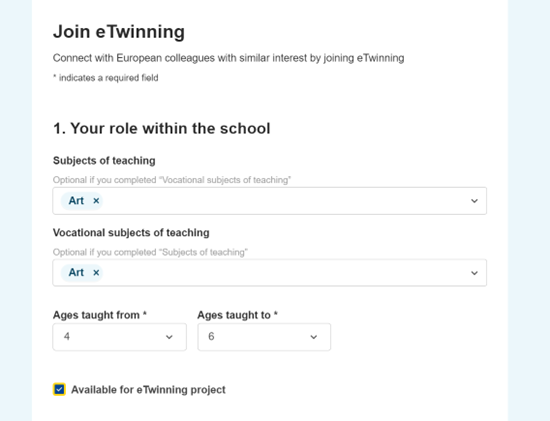Focus the Subjects of teaching multi-select field
The image size is (550, 421).
269,201
